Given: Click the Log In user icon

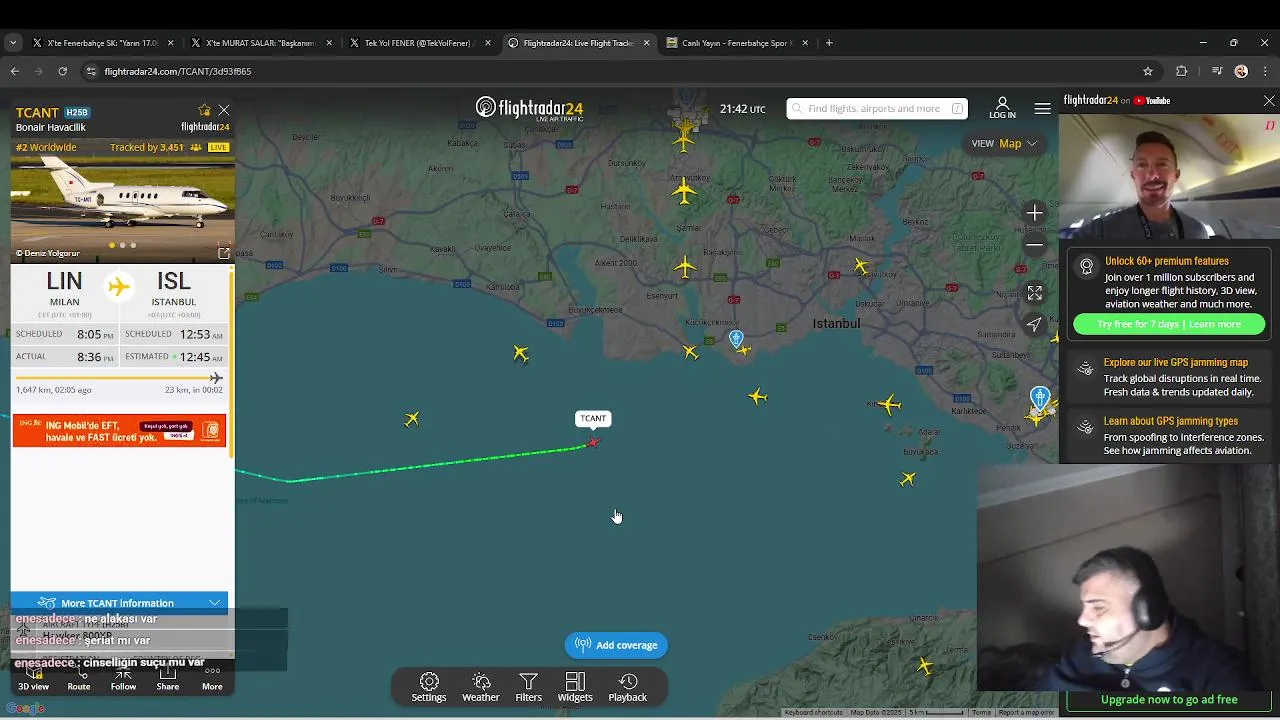Looking at the screenshot, I should pos(1002,108).
